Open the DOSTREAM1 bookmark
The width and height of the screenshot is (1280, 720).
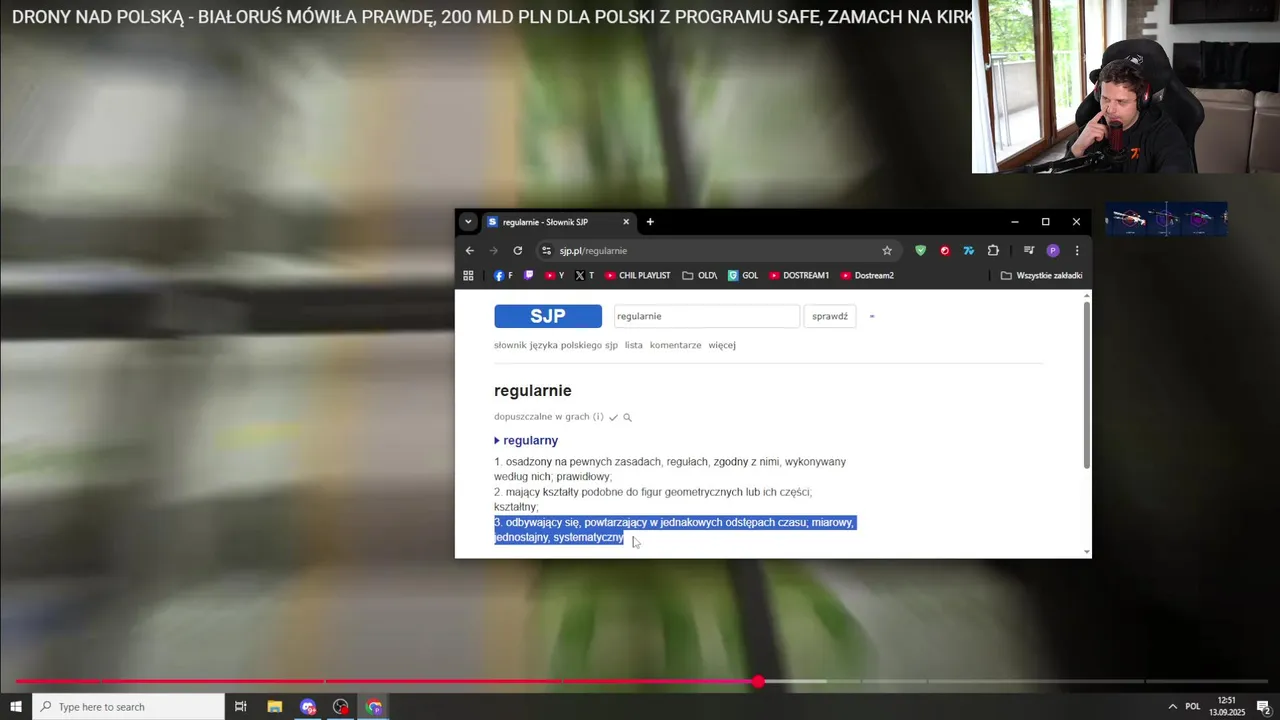799,276
